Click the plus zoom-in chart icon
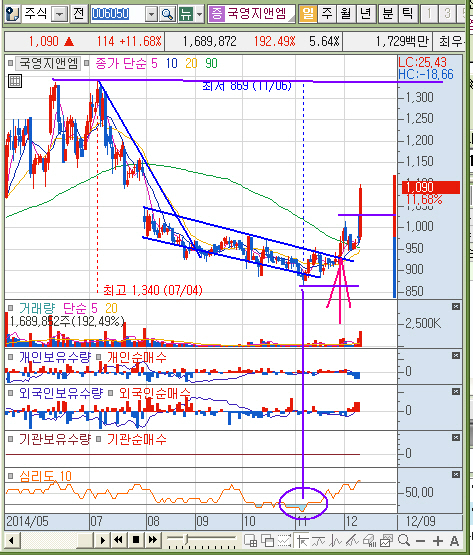 (x=438, y=540)
